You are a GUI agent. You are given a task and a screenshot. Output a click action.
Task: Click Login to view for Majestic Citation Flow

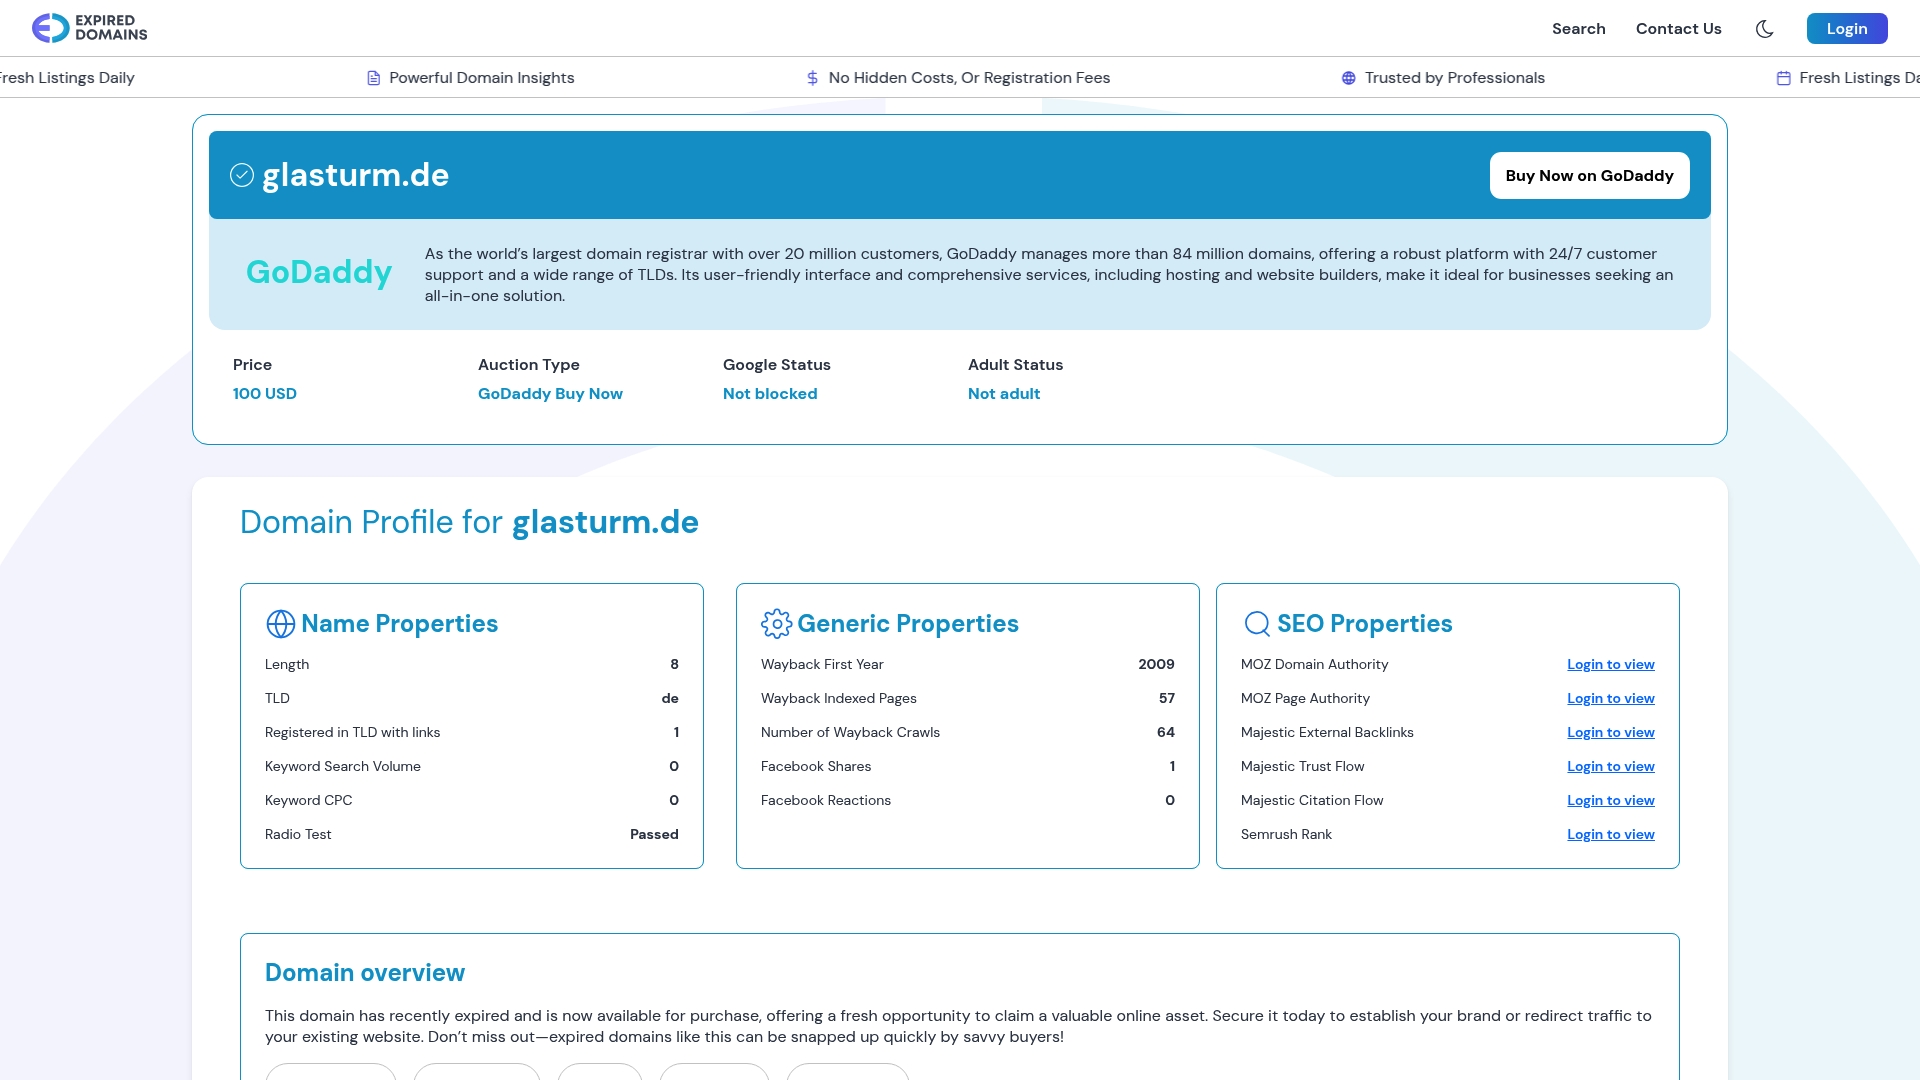(1610, 801)
